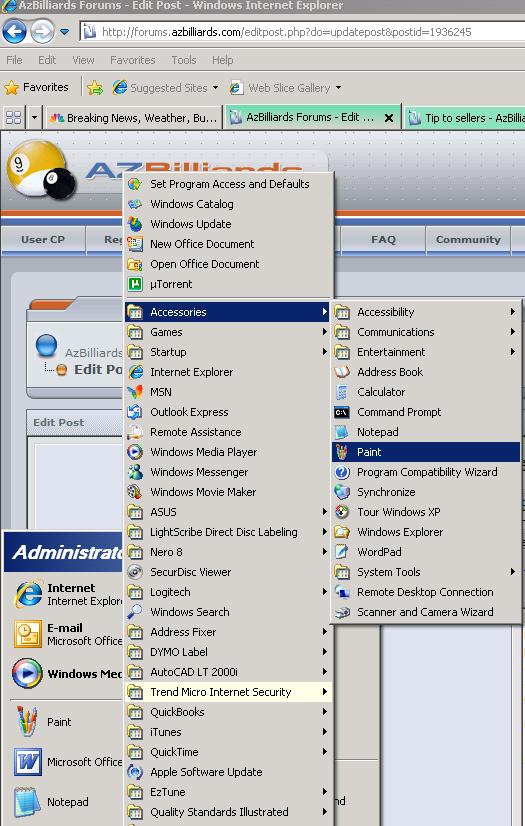This screenshot has width=525, height=826.
Task: Launch Command Prompt icon
Action: [x=342, y=412]
